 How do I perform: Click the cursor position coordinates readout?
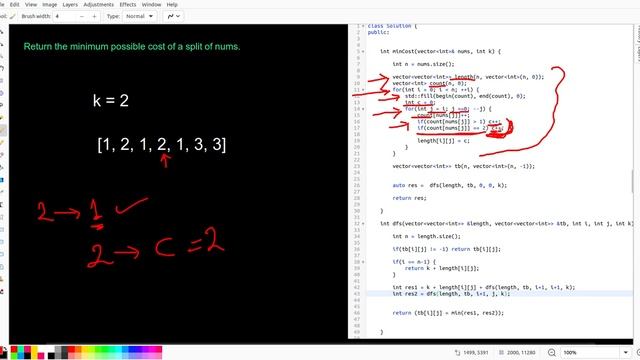coord(476,353)
